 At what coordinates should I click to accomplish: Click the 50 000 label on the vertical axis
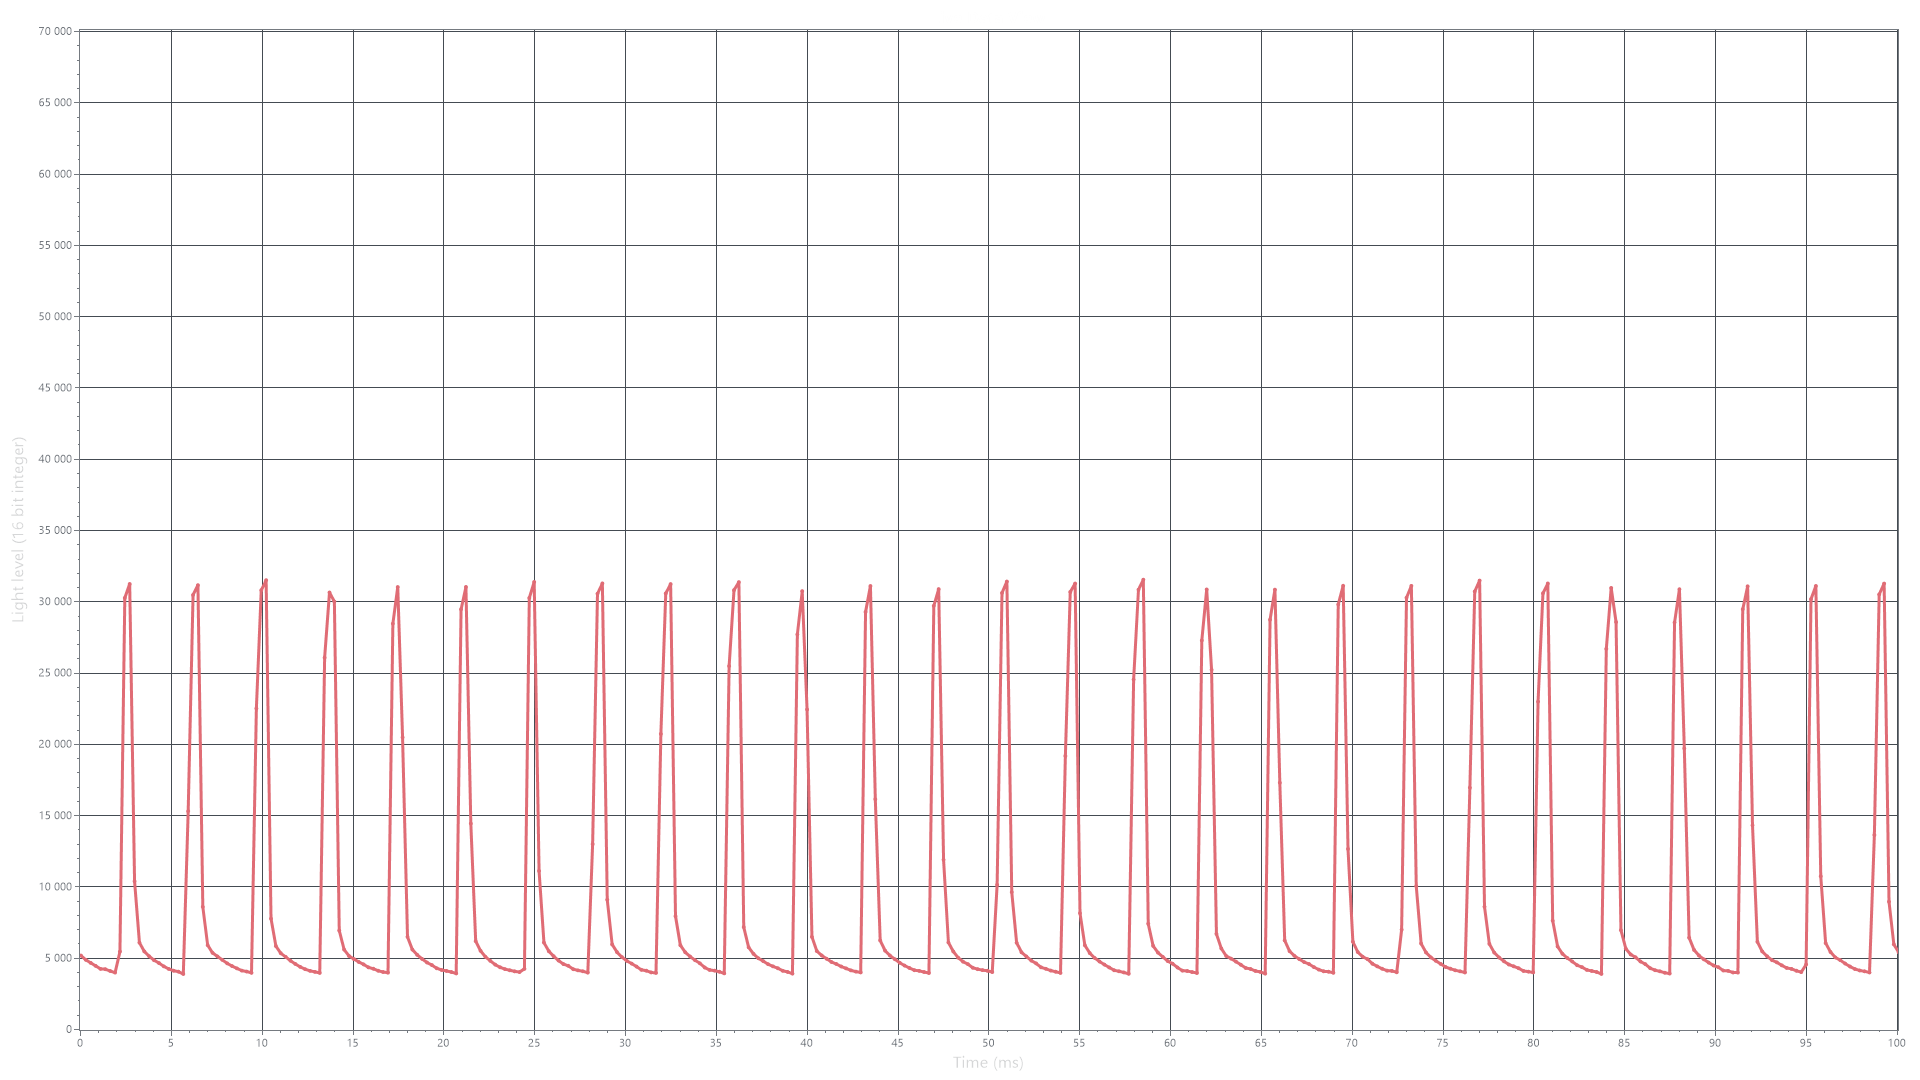(54, 316)
